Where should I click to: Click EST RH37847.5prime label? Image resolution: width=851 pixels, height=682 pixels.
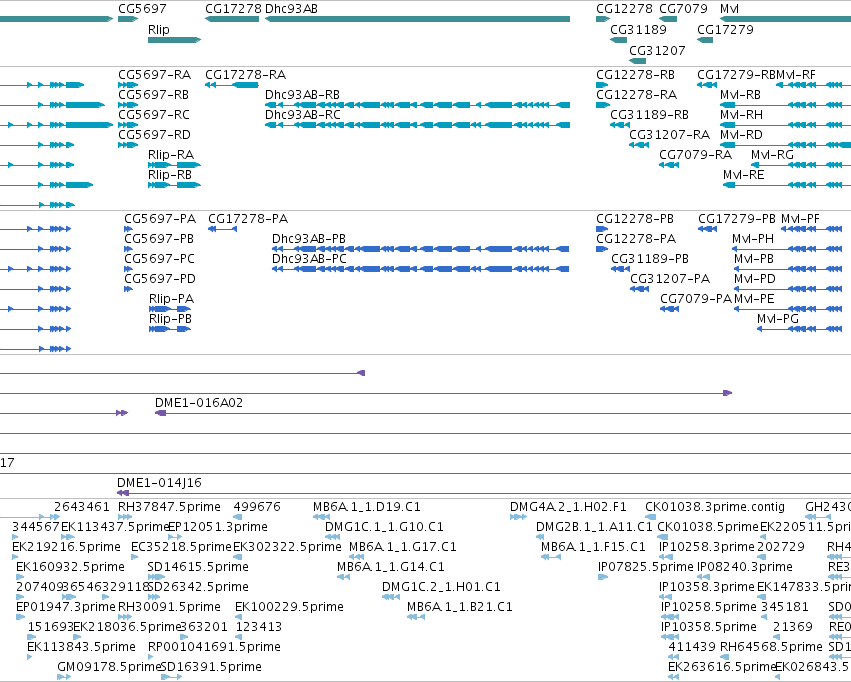(169, 507)
